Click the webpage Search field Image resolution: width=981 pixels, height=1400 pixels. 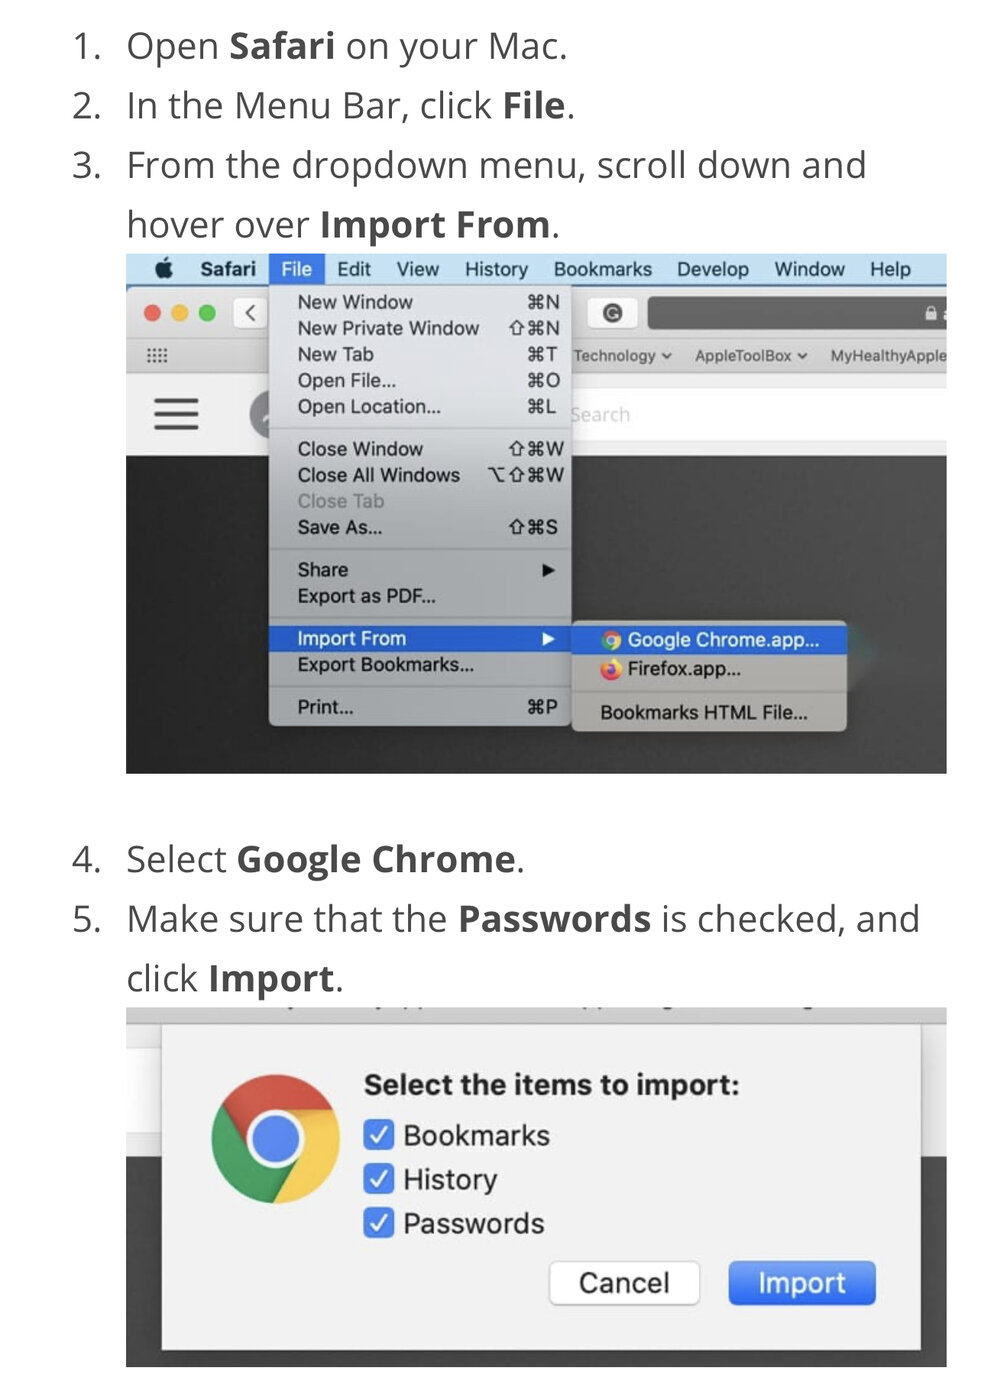758,414
